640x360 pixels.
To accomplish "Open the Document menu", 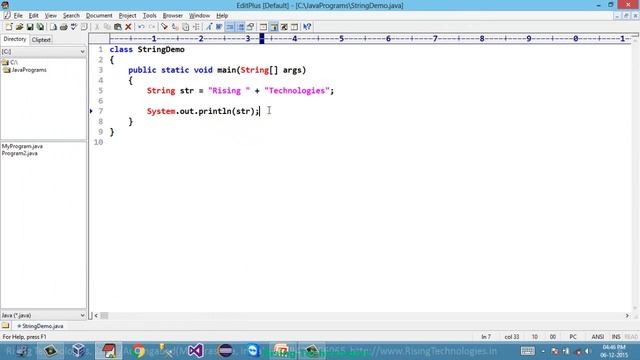I will point(99,16).
